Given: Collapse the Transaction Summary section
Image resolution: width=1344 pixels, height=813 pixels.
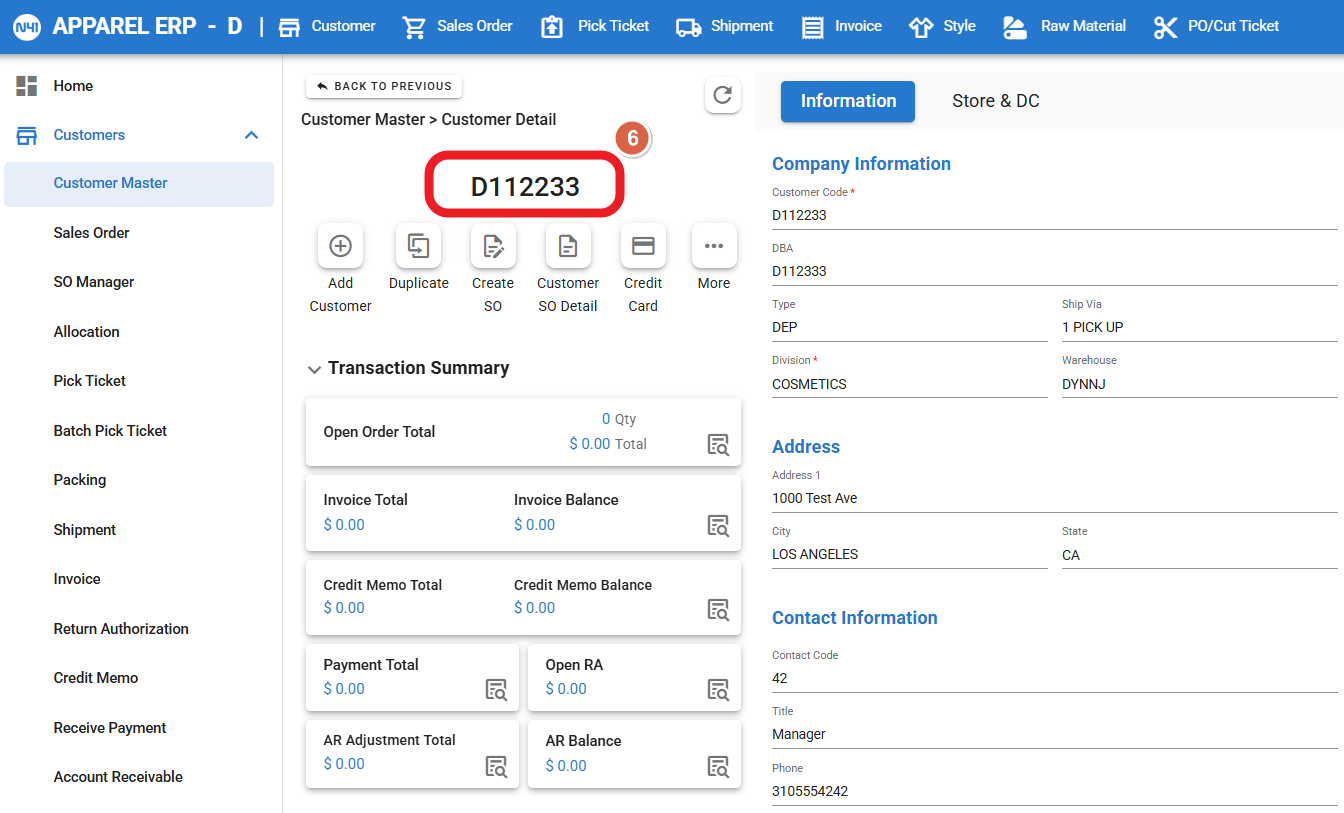Looking at the screenshot, I should (x=314, y=369).
